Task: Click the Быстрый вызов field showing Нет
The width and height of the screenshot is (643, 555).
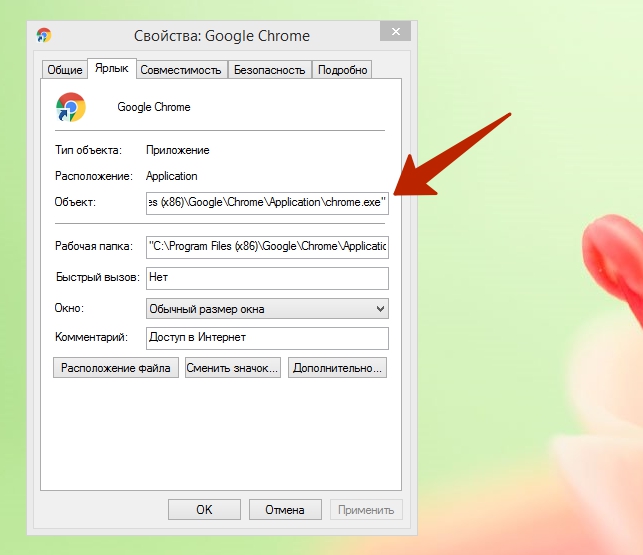Action: pyautogui.click(x=267, y=278)
